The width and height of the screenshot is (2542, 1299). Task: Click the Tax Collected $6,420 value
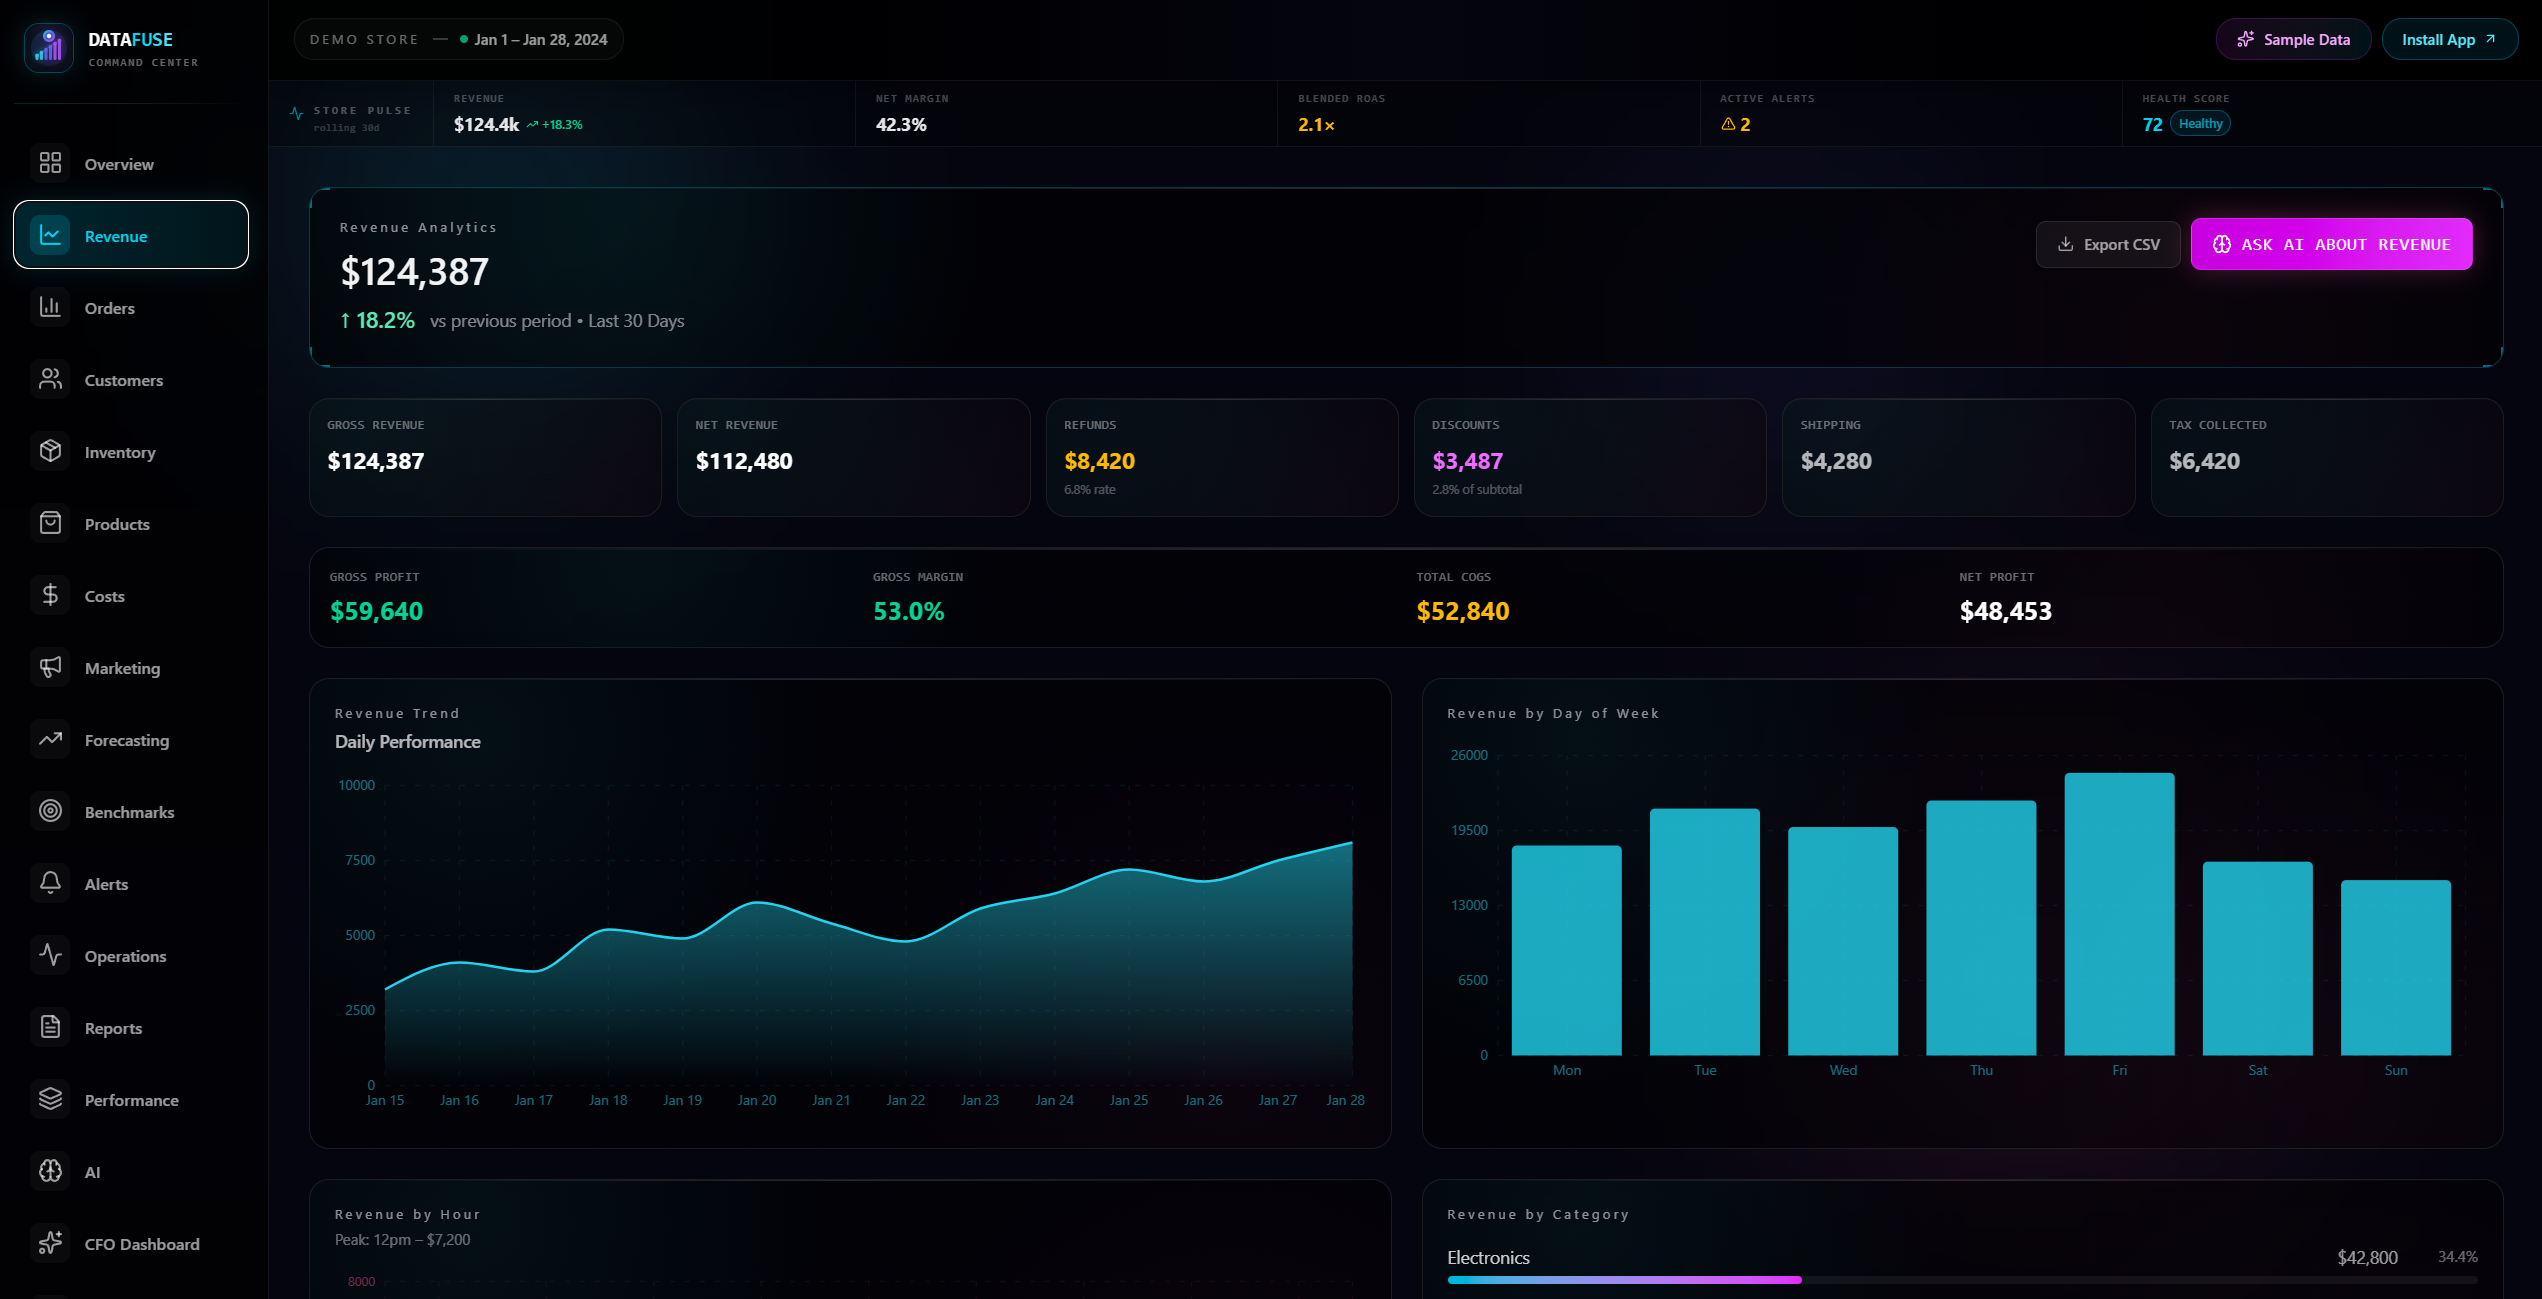tap(2204, 461)
